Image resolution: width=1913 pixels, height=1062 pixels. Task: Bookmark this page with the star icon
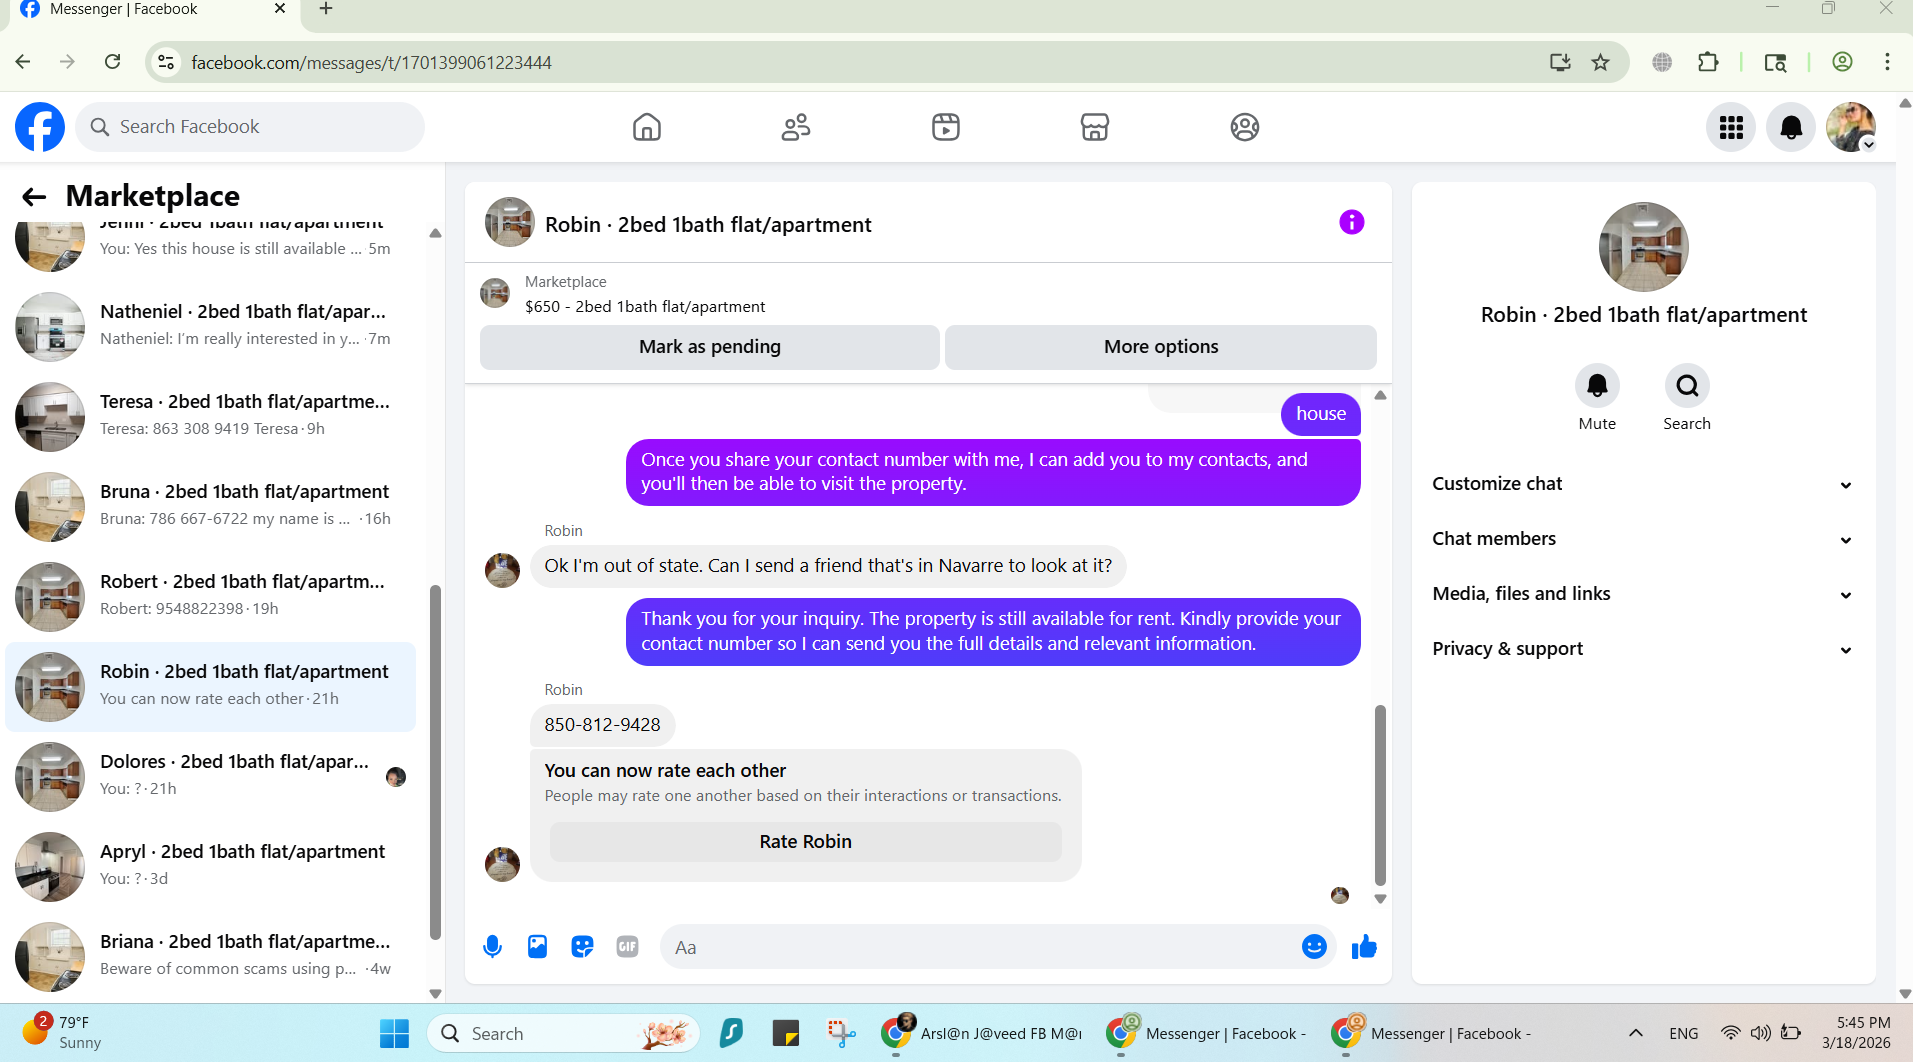pos(1601,62)
